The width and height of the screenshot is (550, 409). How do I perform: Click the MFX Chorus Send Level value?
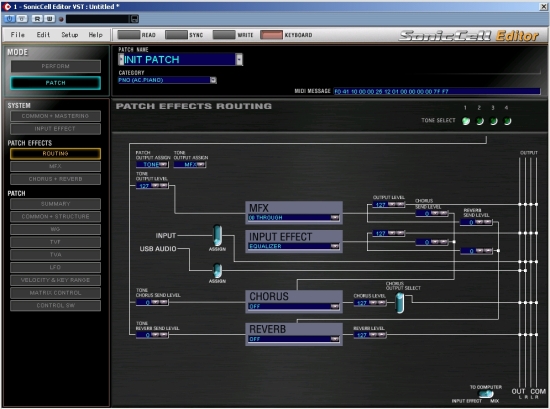(424, 213)
